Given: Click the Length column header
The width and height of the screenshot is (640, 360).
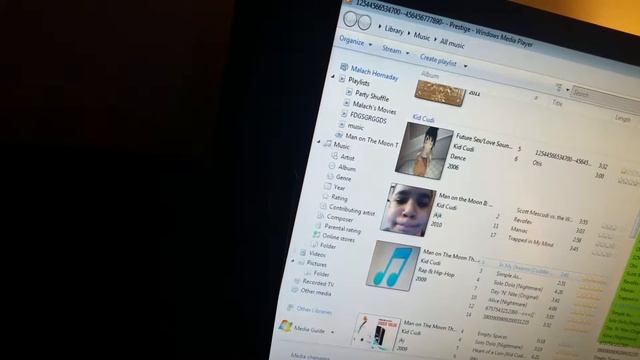Looking at the screenshot, I should coord(623,118).
